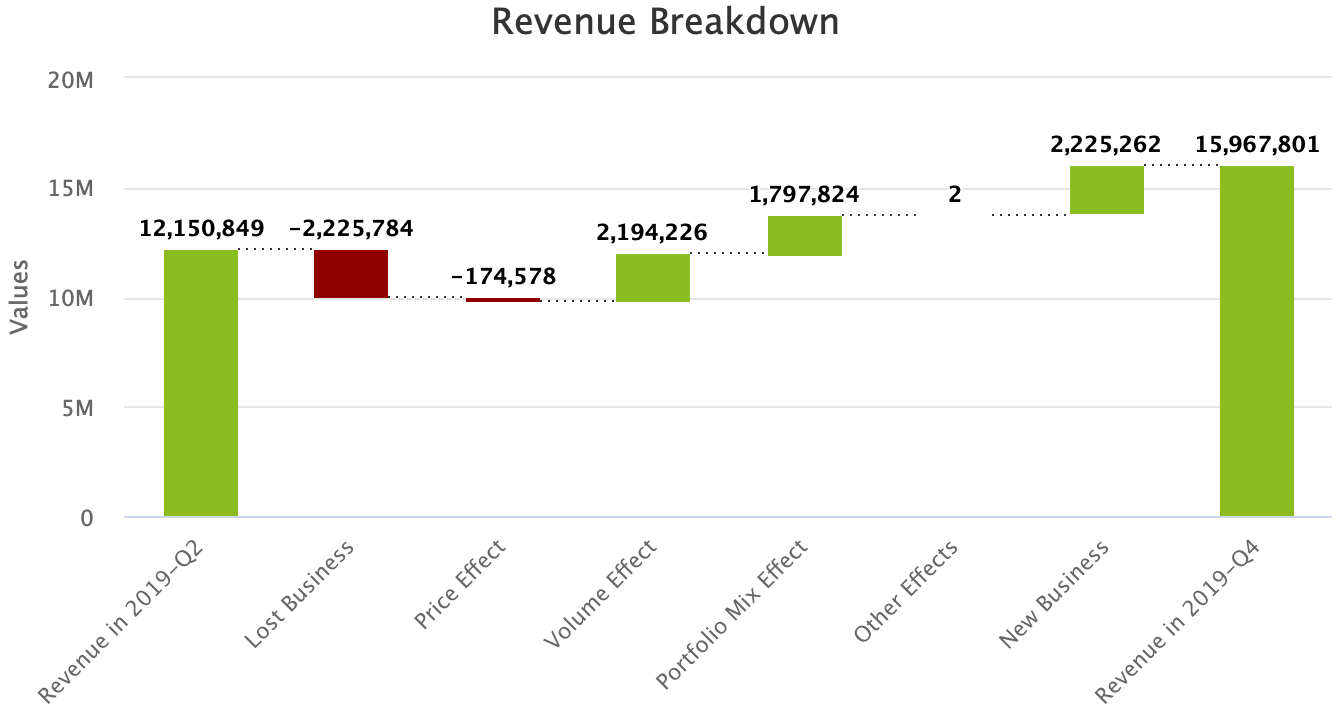Click the New Business x-axis label

click(1056, 594)
